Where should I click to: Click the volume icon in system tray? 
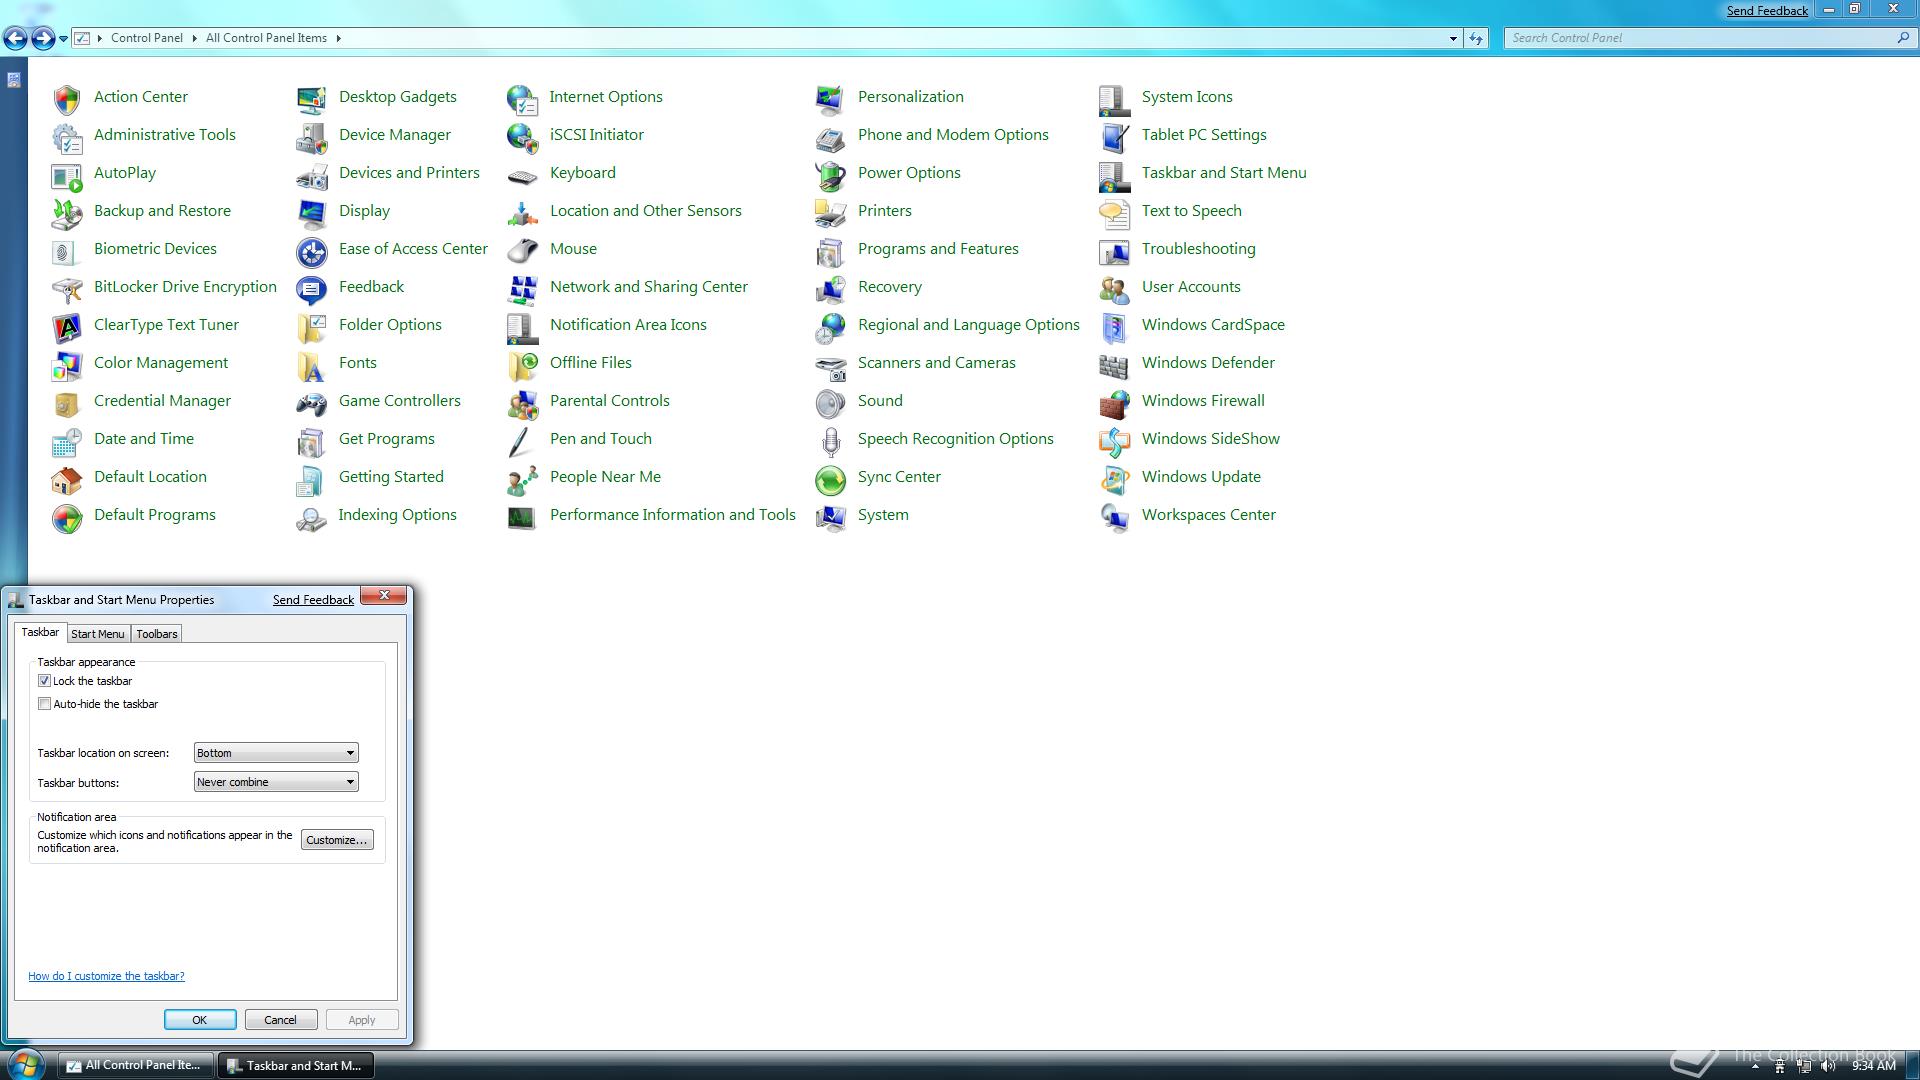point(1828,1066)
